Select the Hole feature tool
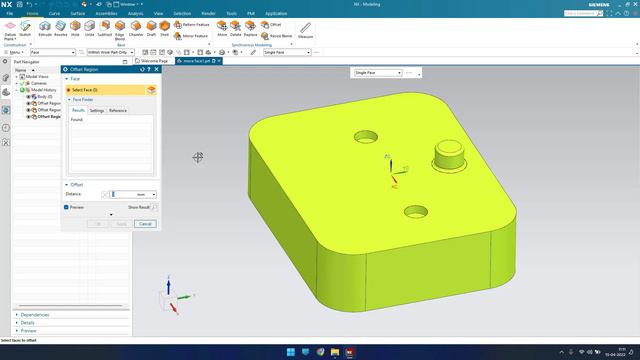 (75, 29)
